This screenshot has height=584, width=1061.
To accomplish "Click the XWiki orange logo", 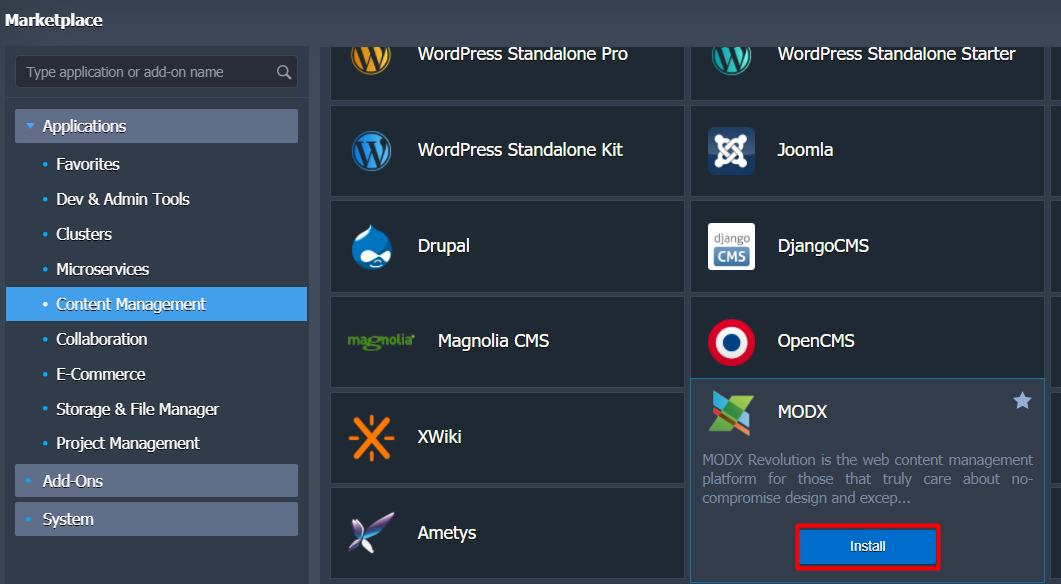I will coord(371,438).
